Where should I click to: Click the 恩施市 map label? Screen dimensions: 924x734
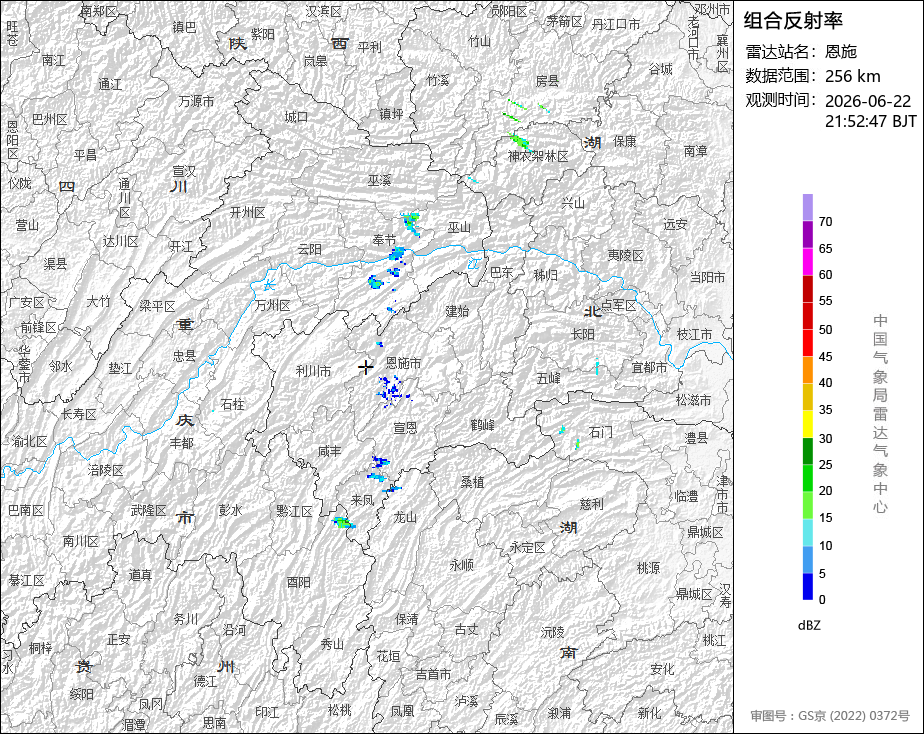pos(404,363)
